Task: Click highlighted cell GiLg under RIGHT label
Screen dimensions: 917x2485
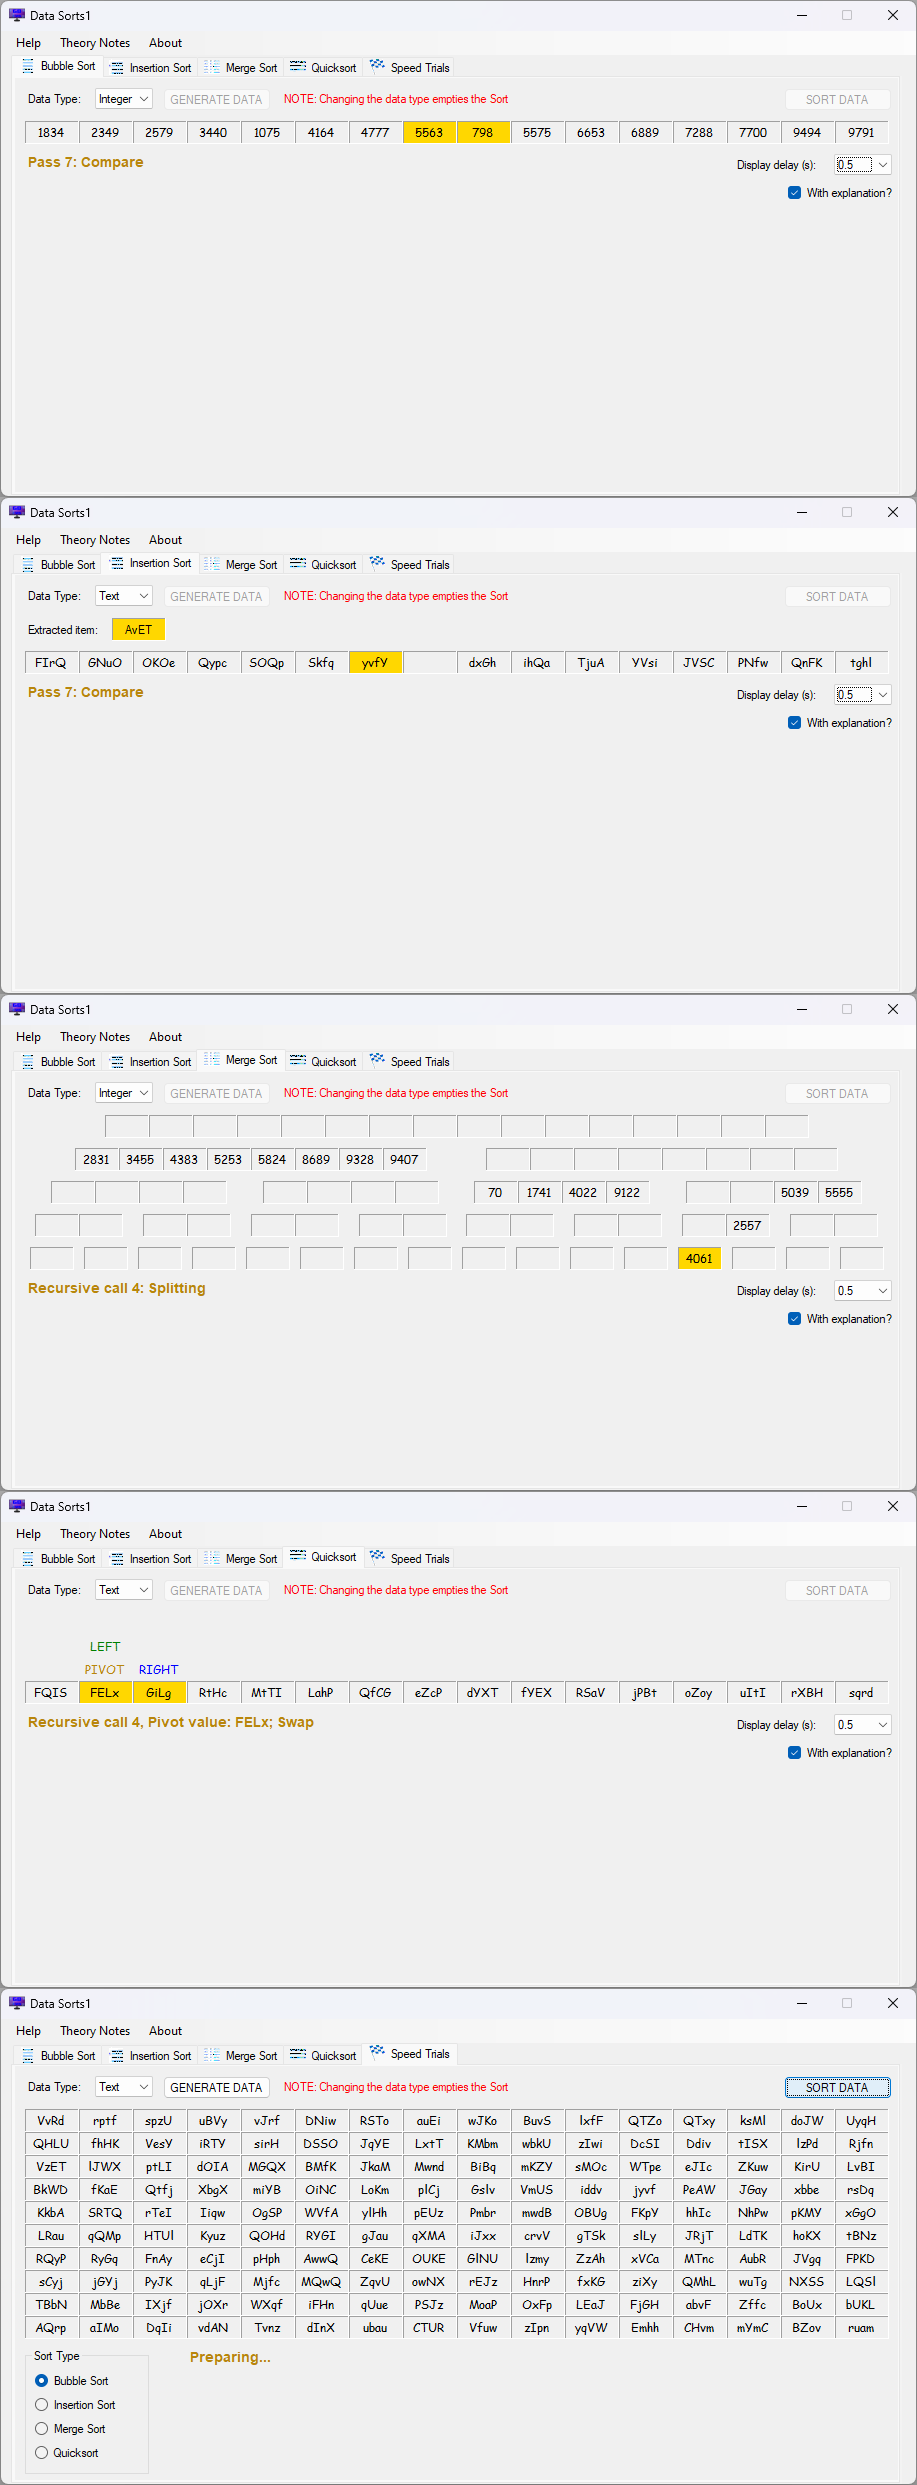Action: pyautogui.click(x=159, y=1692)
